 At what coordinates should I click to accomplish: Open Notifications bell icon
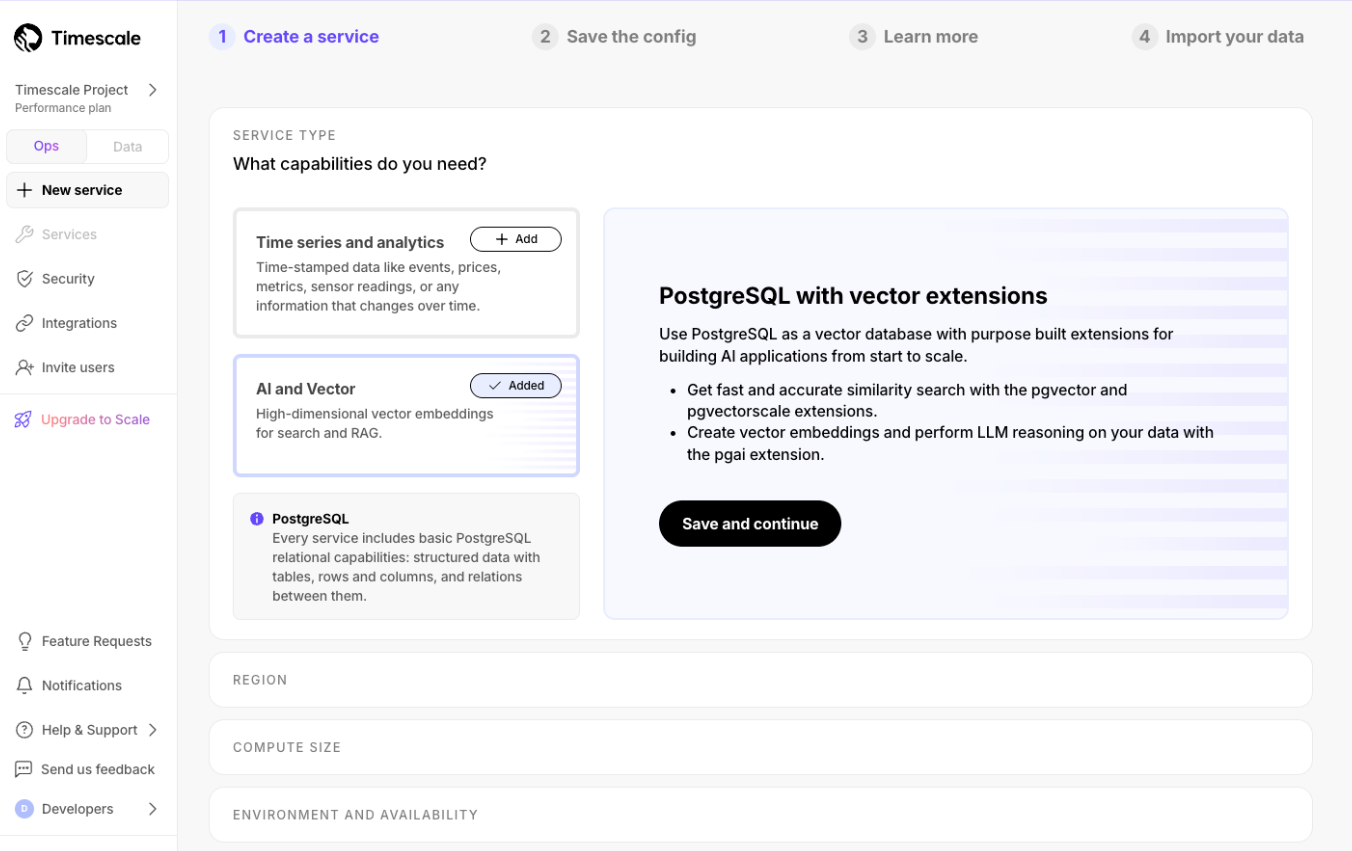[25, 686]
